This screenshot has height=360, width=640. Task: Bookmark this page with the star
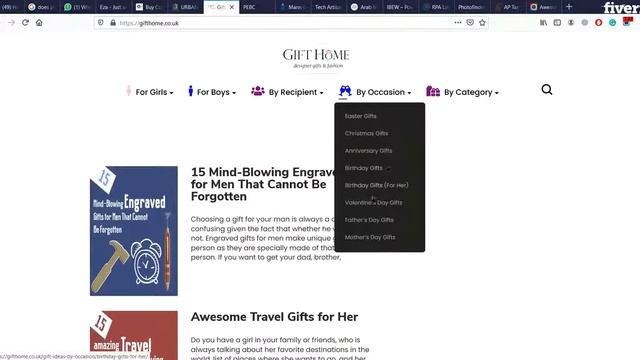click(482, 23)
